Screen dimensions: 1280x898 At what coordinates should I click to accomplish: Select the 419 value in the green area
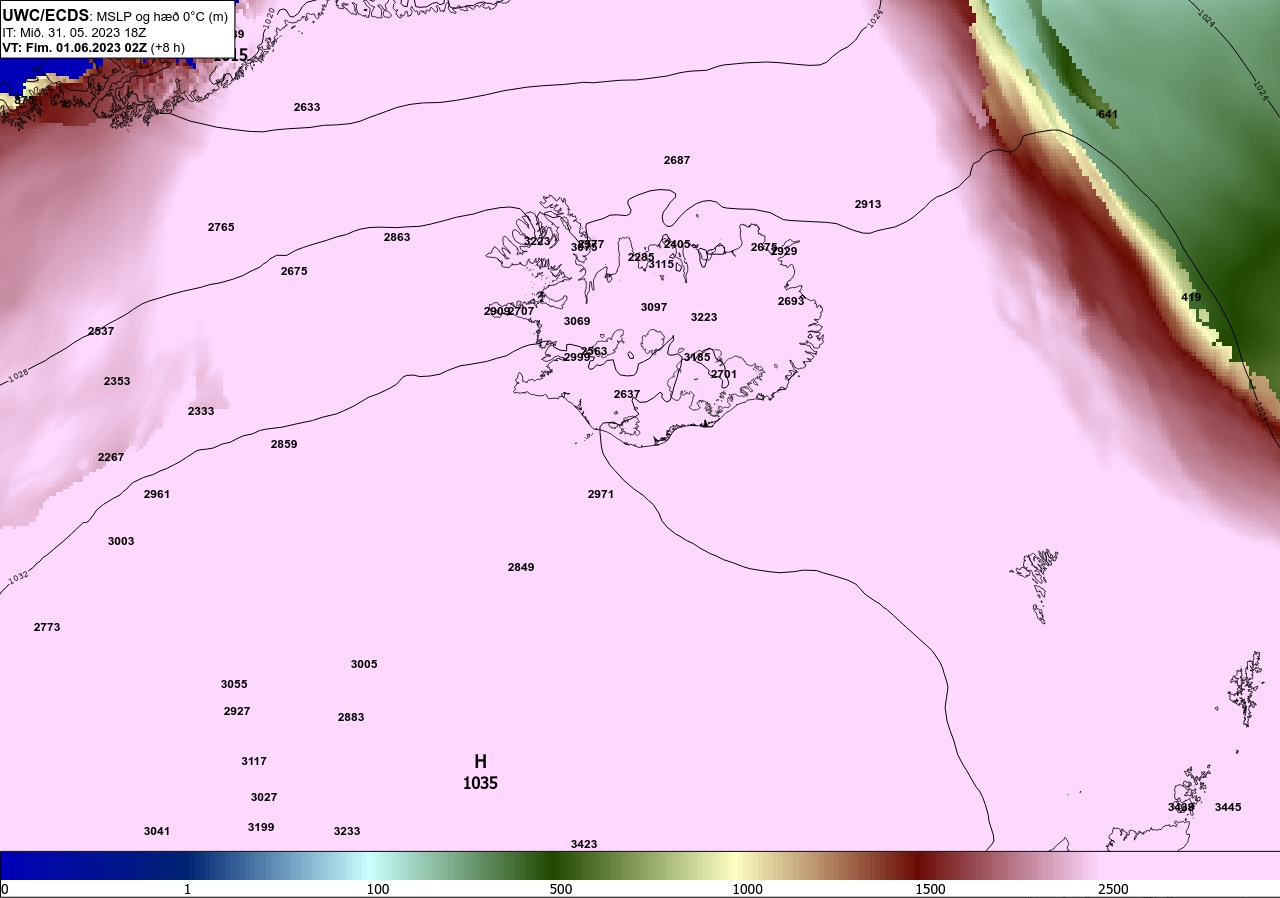point(1191,297)
